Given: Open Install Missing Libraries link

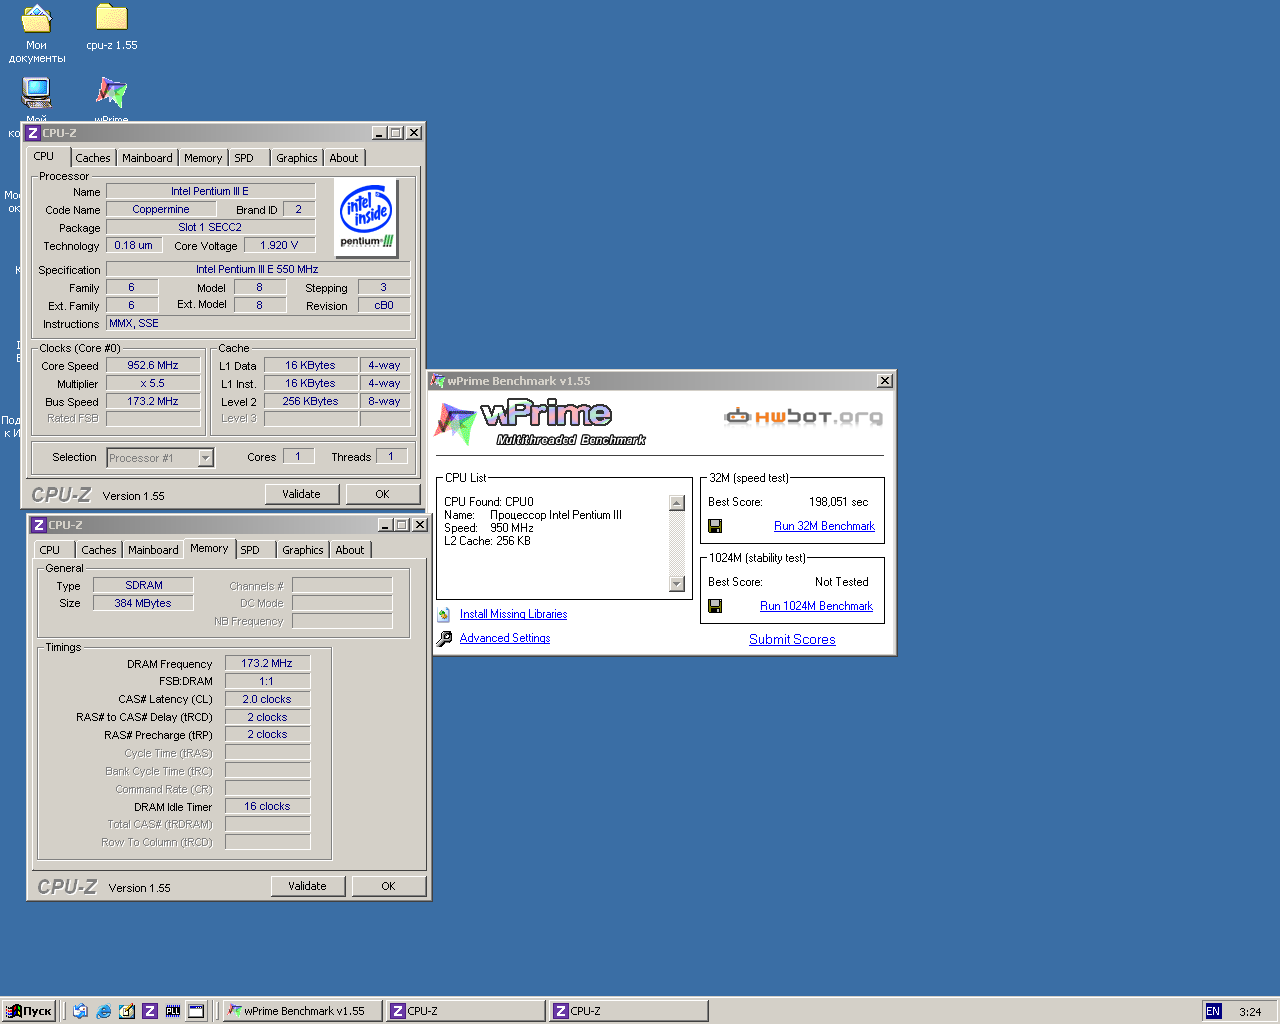Looking at the screenshot, I should [x=513, y=614].
